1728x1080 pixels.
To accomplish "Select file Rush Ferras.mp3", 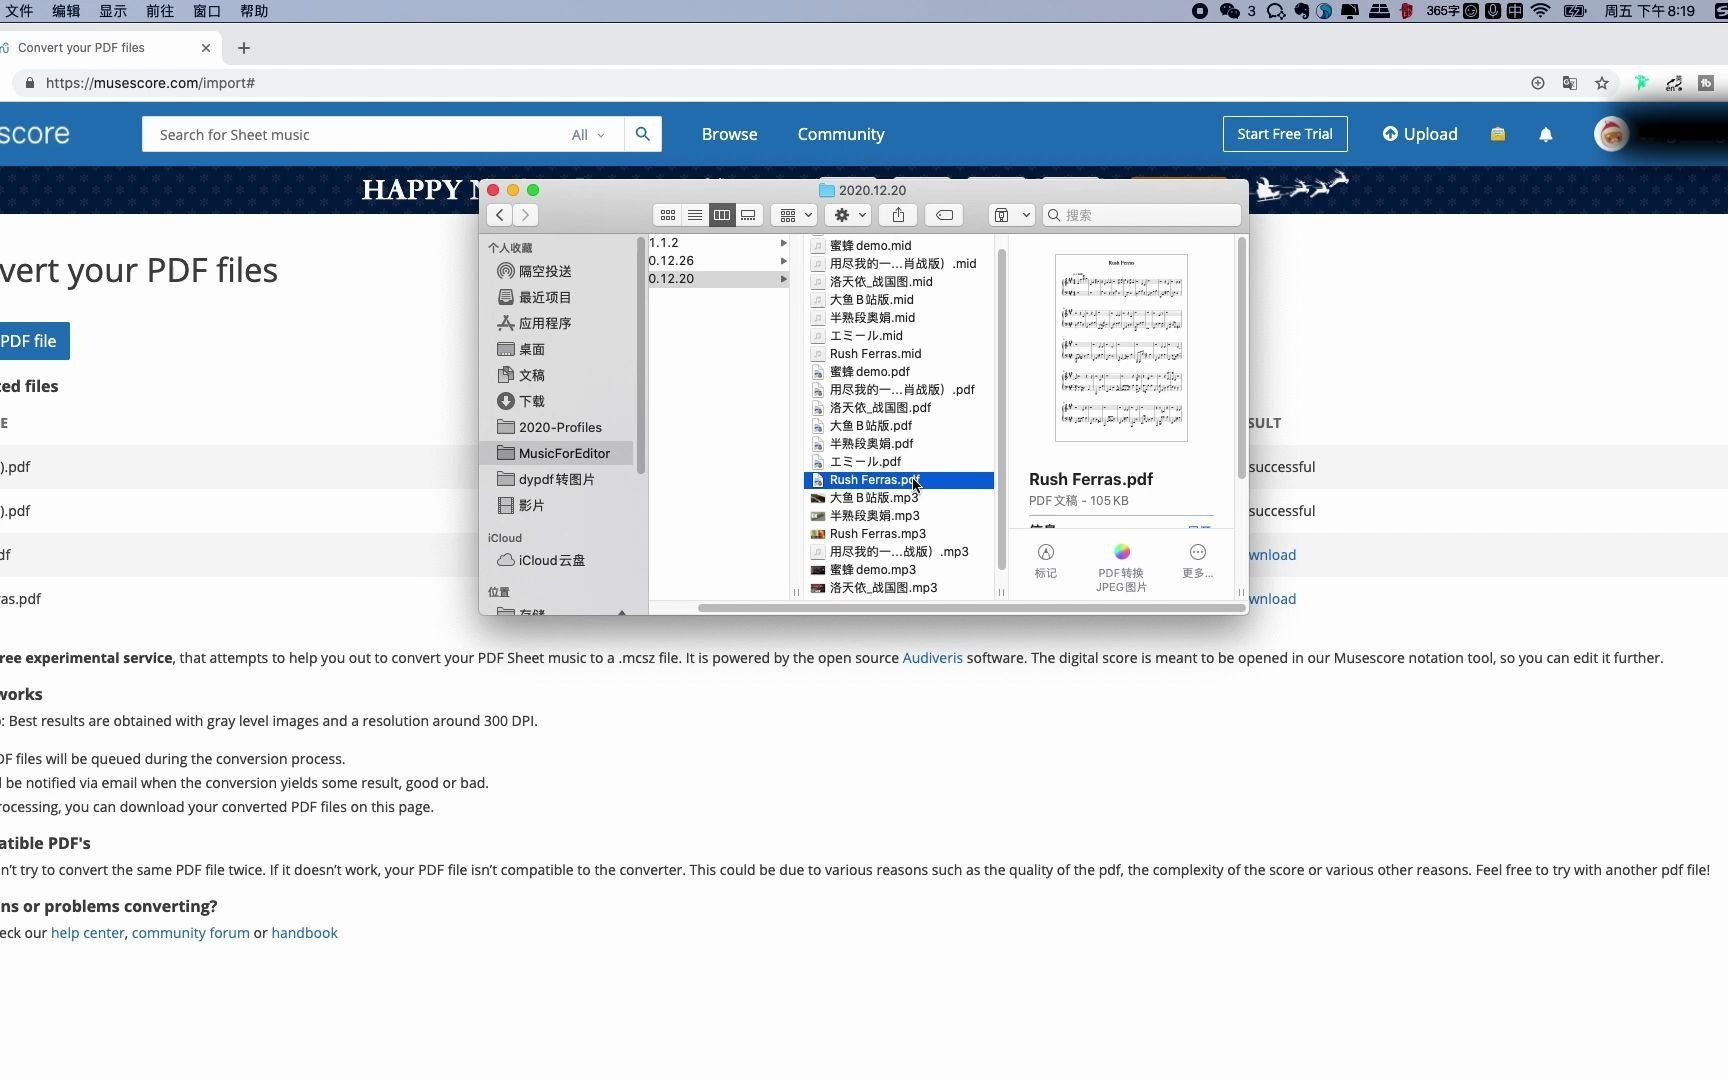I will point(877,533).
